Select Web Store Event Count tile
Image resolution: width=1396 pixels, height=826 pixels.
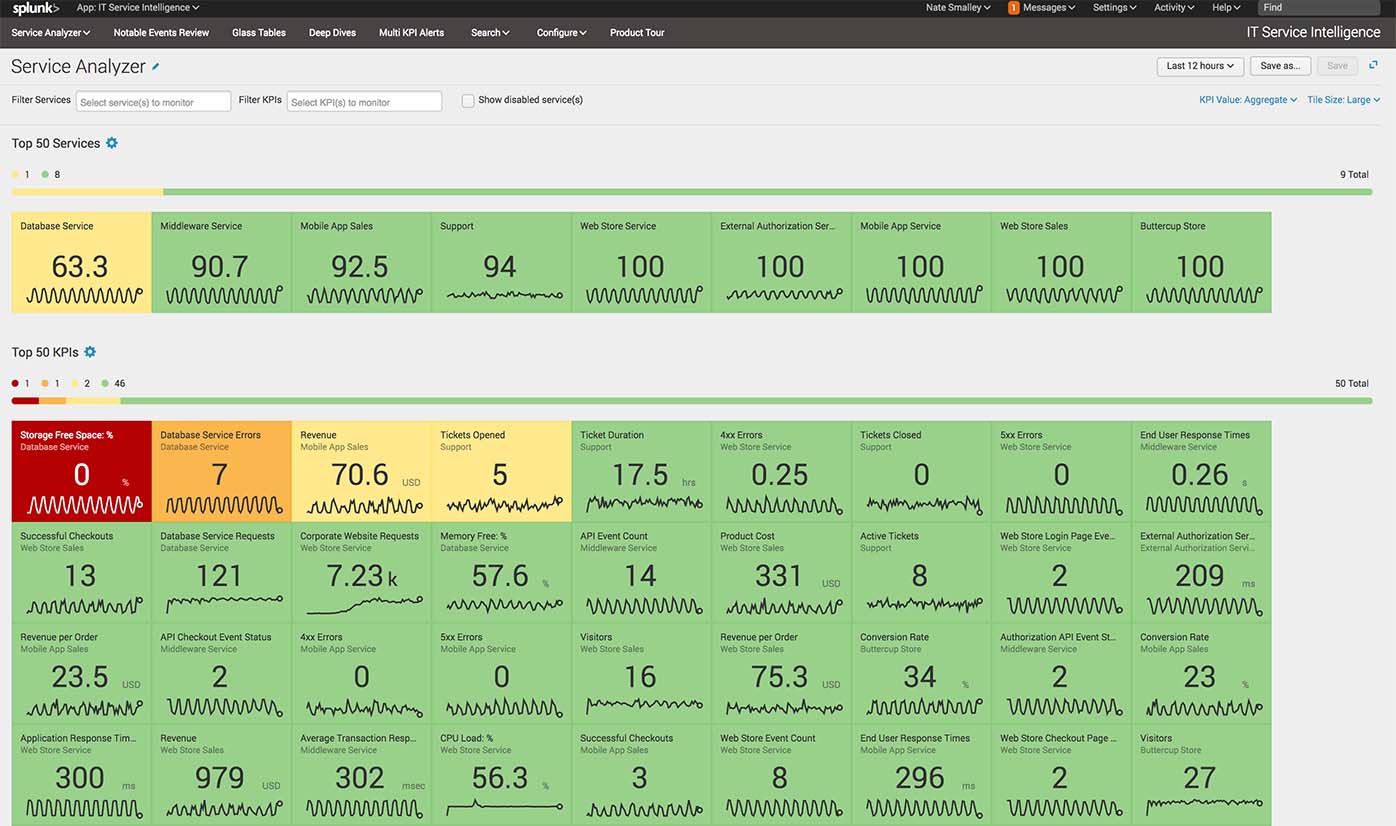coord(781,775)
